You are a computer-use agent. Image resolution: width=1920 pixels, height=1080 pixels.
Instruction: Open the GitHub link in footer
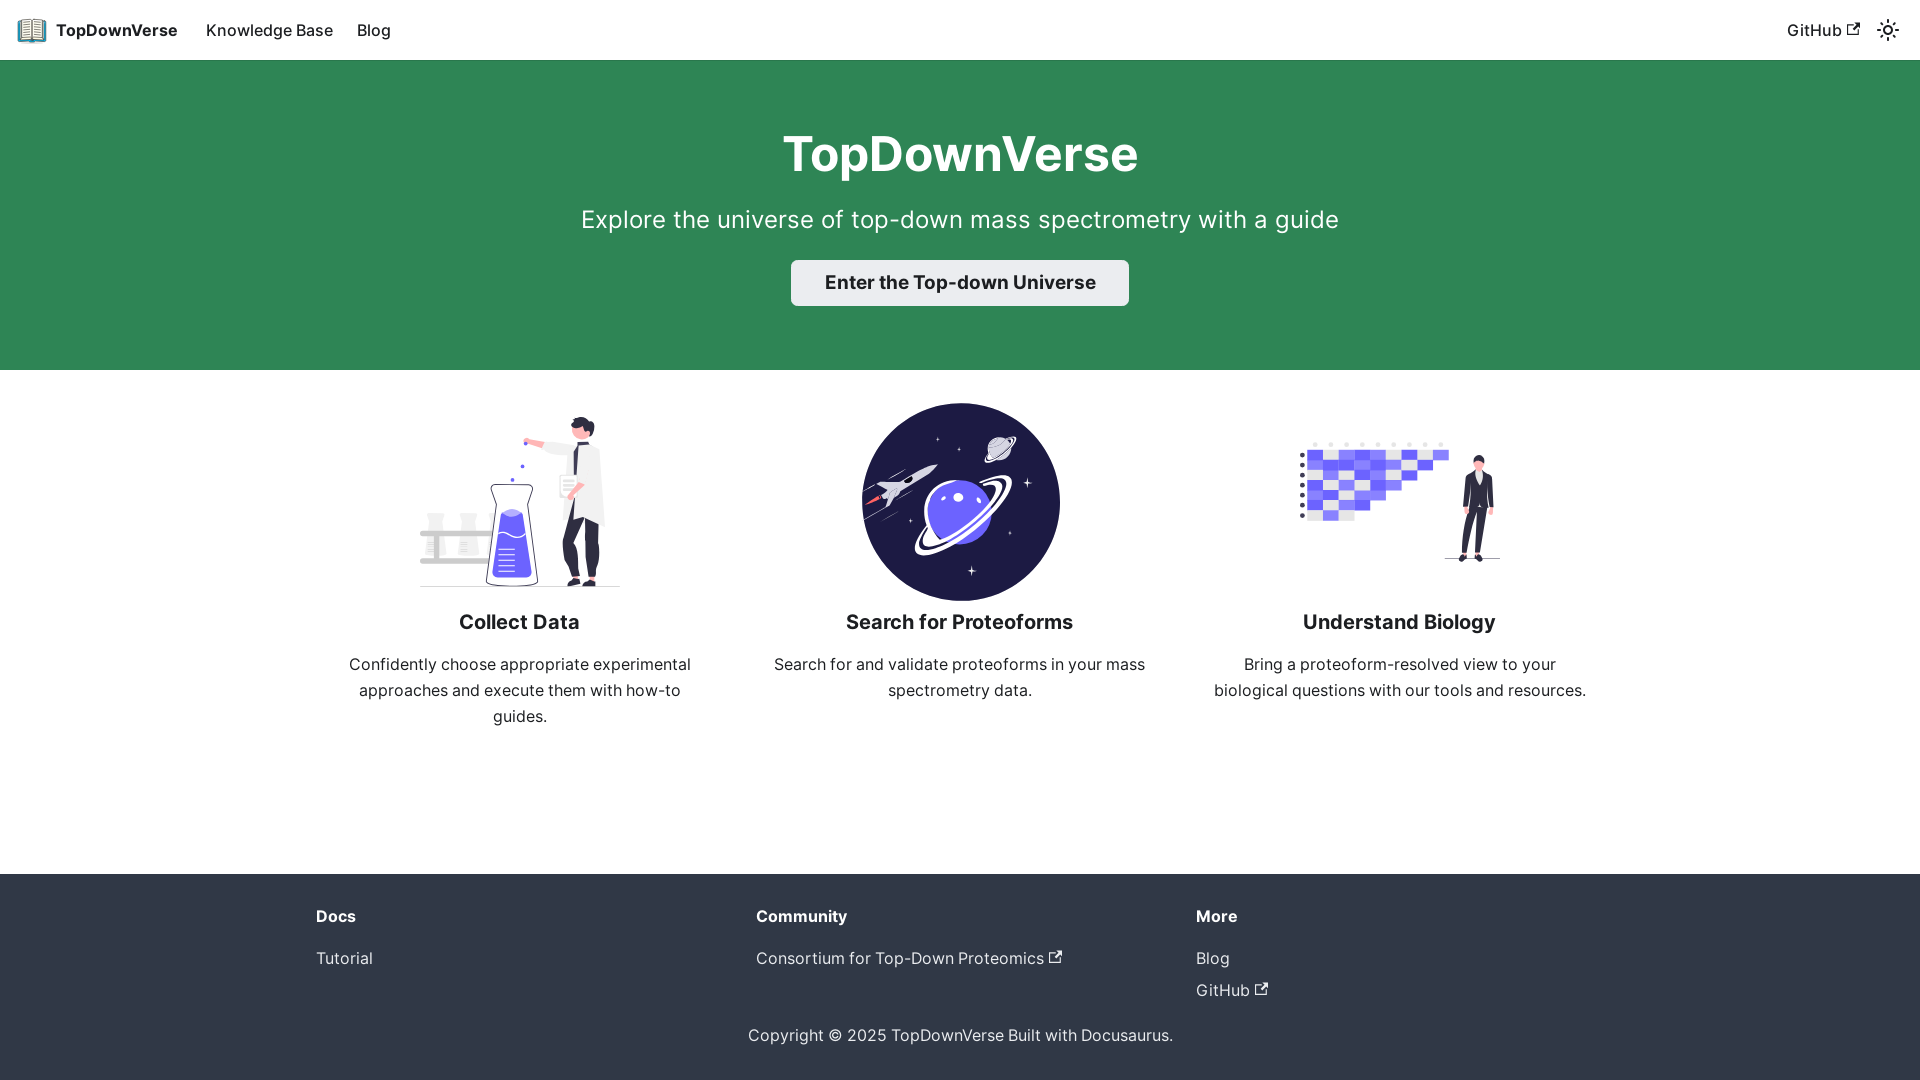click(x=1232, y=990)
